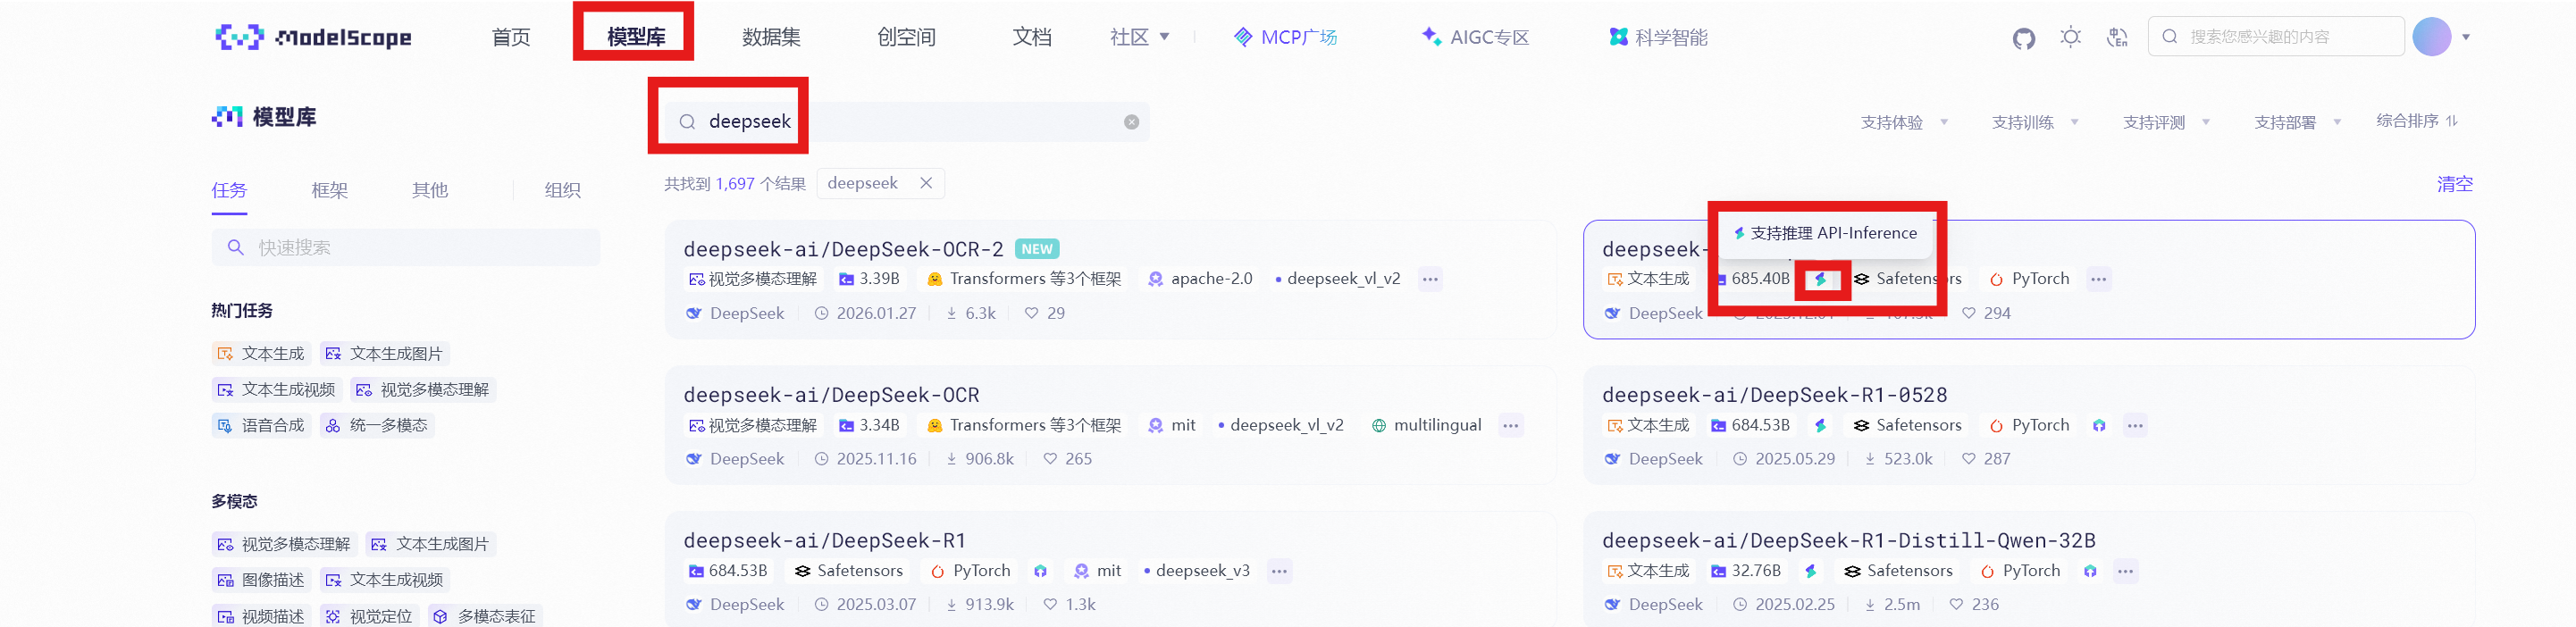This screenshot has width=2576, height=627.
Task: Switch language with translate icon
Action: pos(2117,37)
